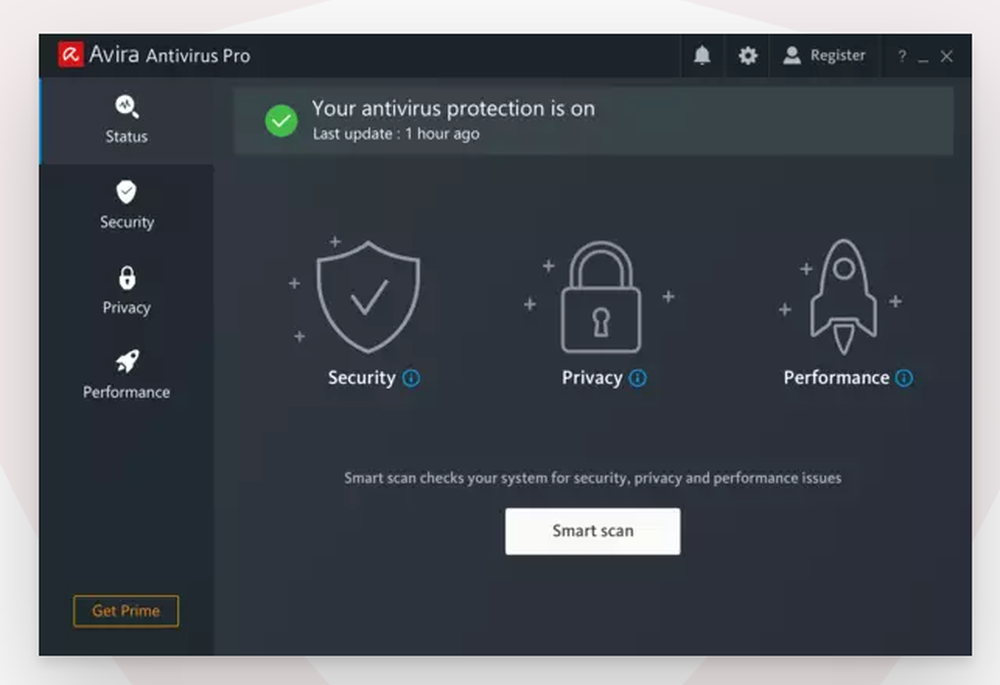Click the large Privacy padlock icon
This screenshot has width=1000, height=685.
pos(600,298)
